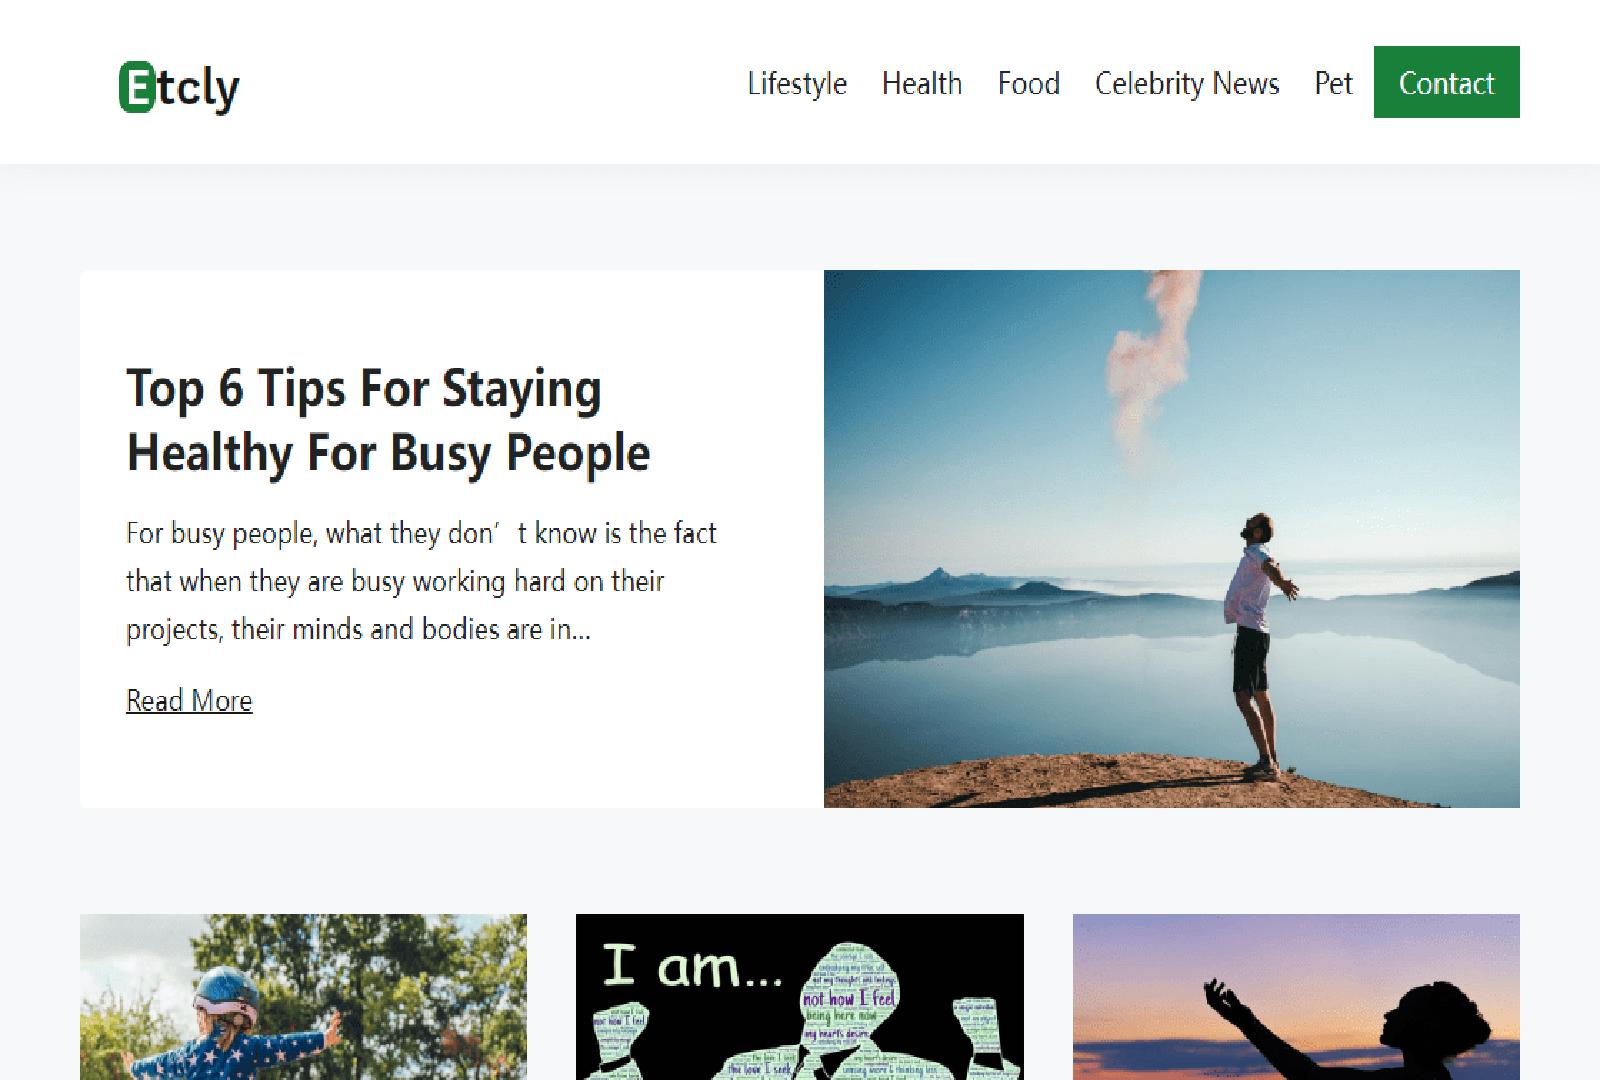Select the Pet menu item
Viewport: 1600px width, 1080px height.
(x=1333, y=83)
